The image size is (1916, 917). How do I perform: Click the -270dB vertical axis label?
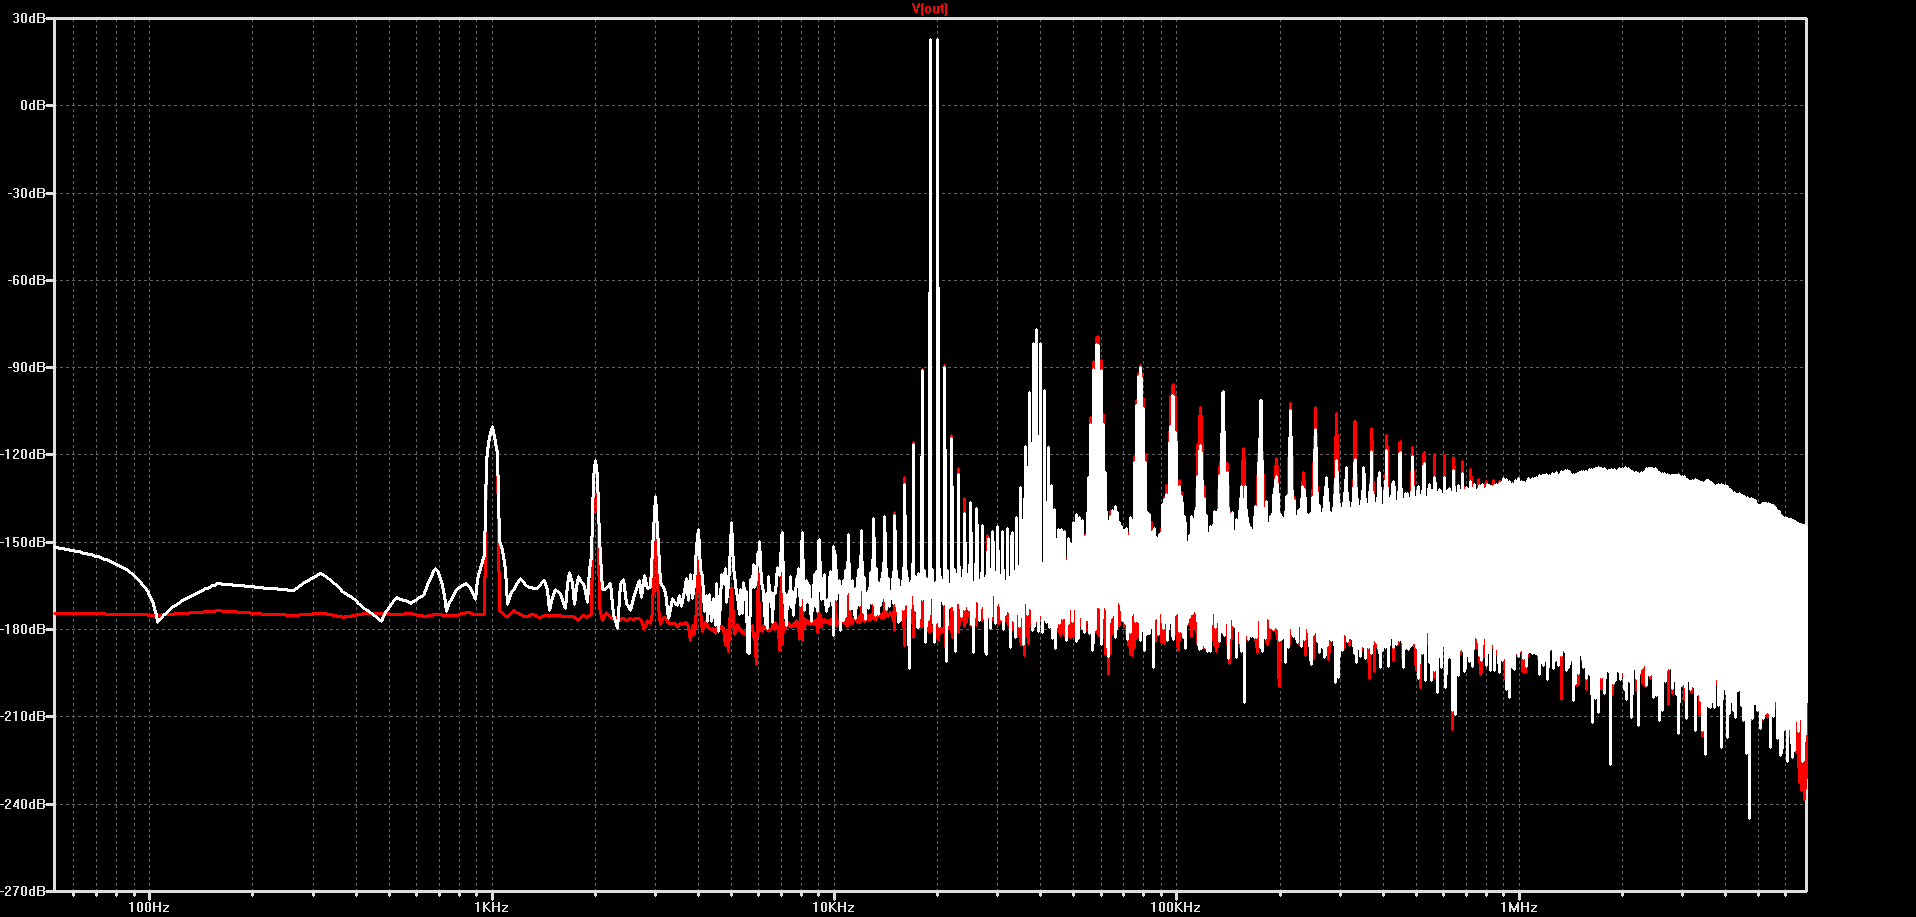point(24,890)
